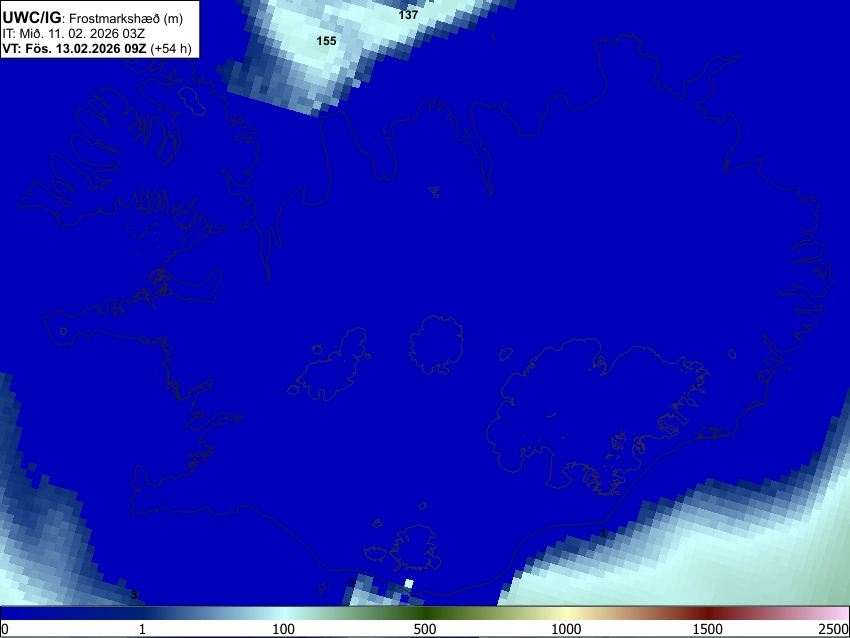Click the 1500 label on the color scale

708,629
